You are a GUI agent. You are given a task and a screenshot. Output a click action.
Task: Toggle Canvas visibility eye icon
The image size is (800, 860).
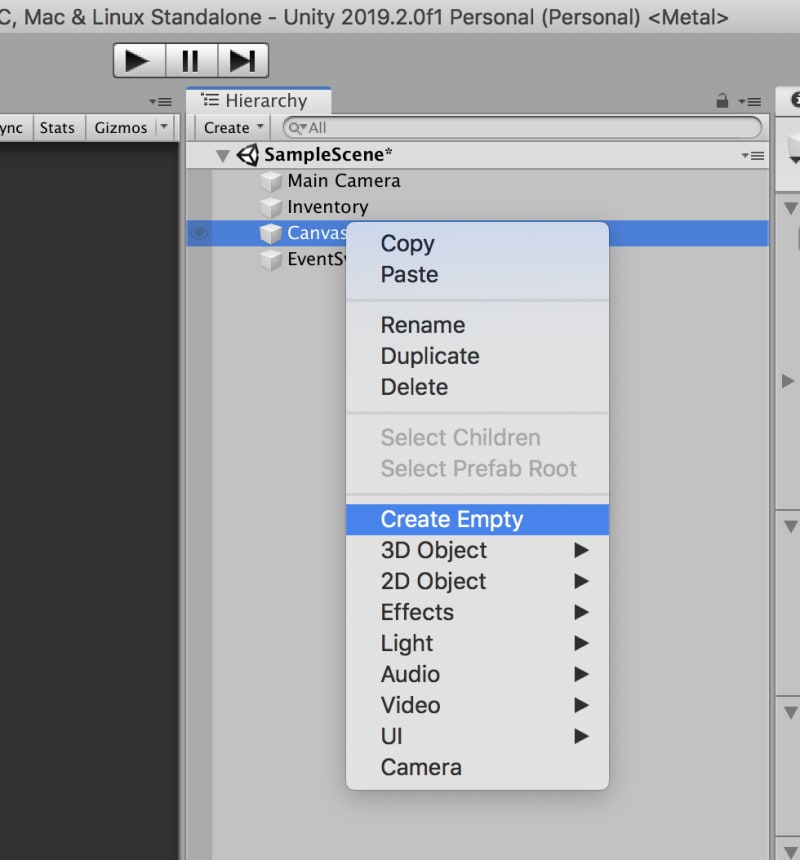[199, 234]
